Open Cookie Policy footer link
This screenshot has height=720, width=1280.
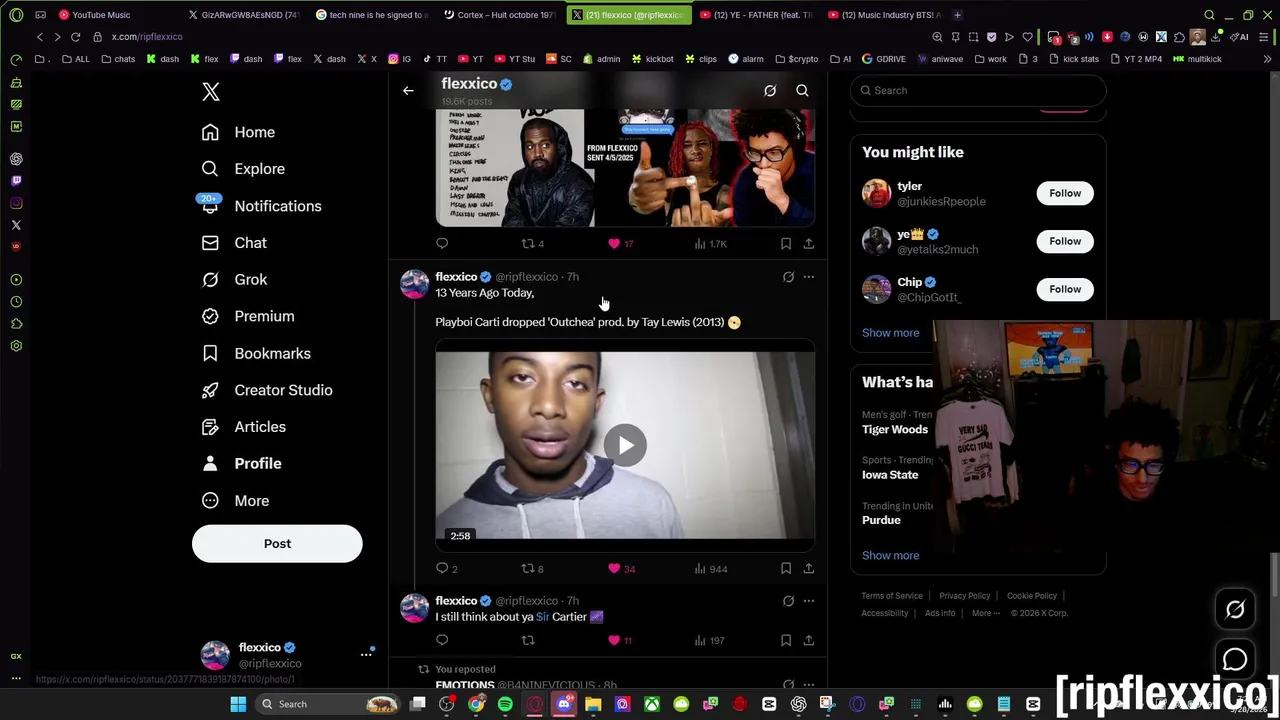coord(1031,596)
